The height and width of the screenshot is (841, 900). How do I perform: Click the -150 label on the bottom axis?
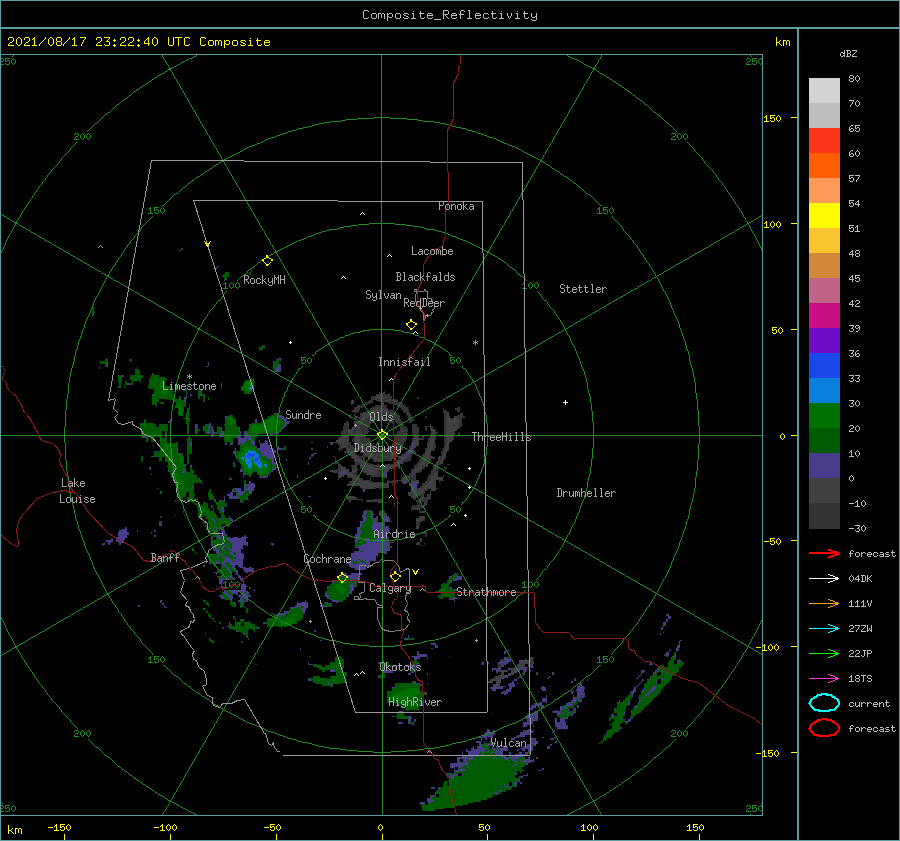pos(59,827)
